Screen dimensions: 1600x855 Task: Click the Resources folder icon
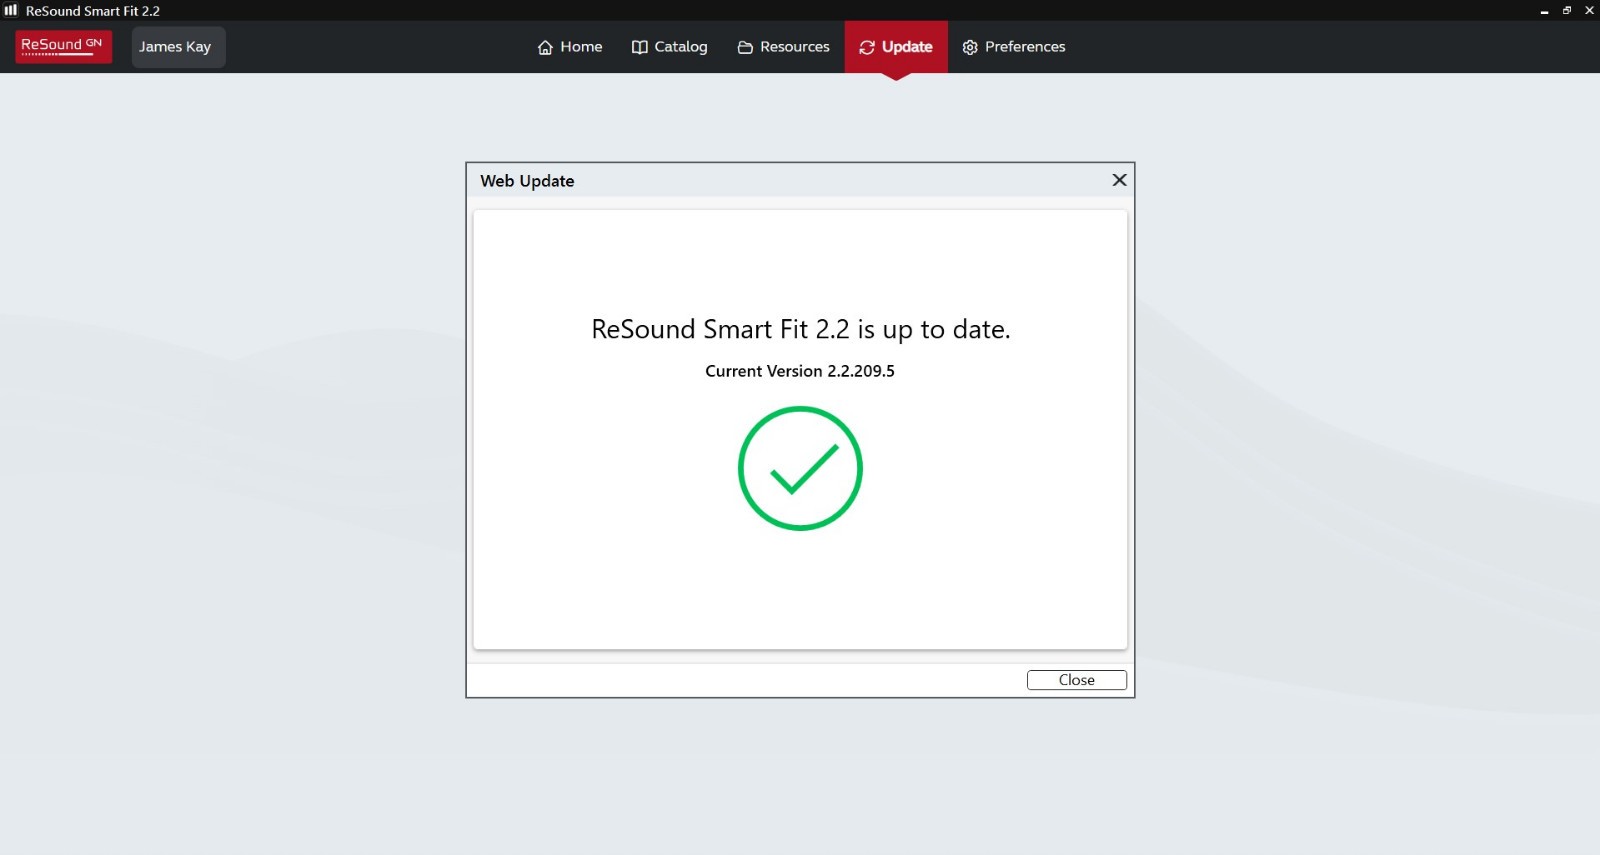tap(745, 47)
